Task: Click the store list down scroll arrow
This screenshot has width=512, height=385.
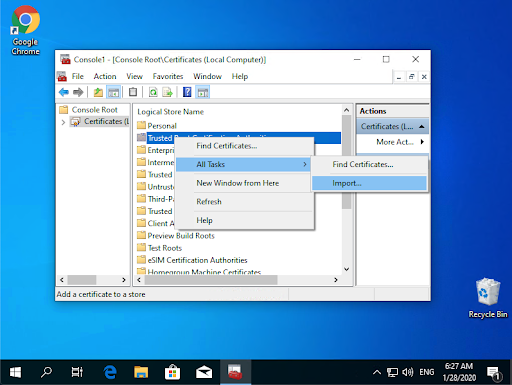Action: point(347,269)
